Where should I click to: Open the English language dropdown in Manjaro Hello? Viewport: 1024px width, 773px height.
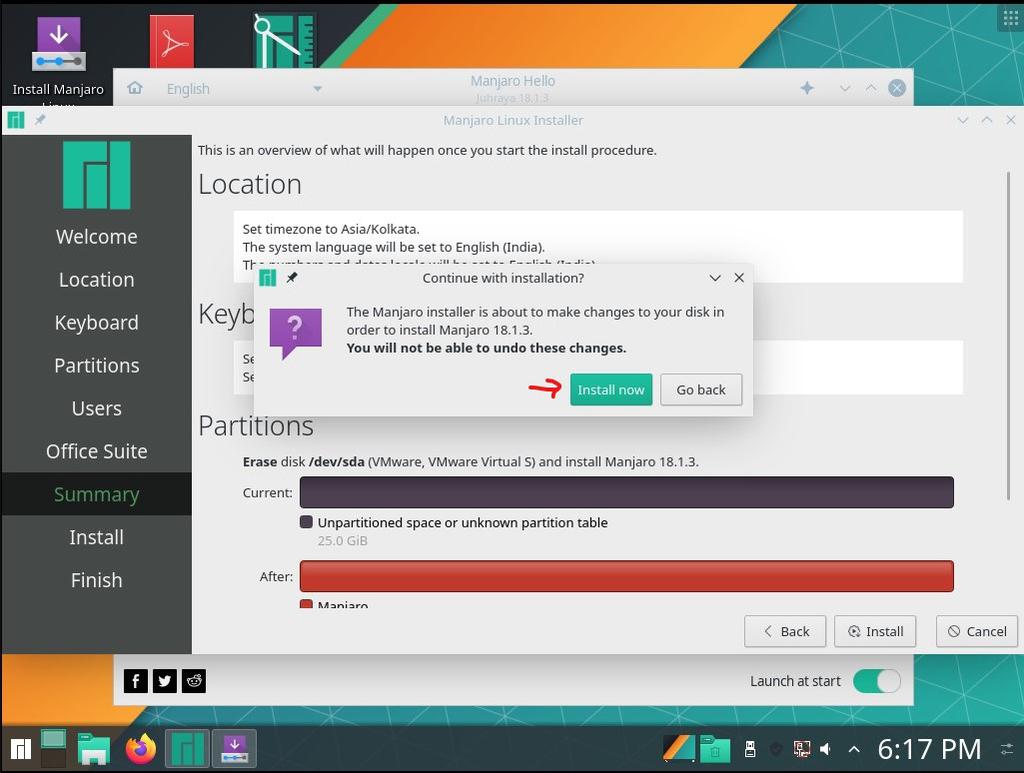point(244,88)
